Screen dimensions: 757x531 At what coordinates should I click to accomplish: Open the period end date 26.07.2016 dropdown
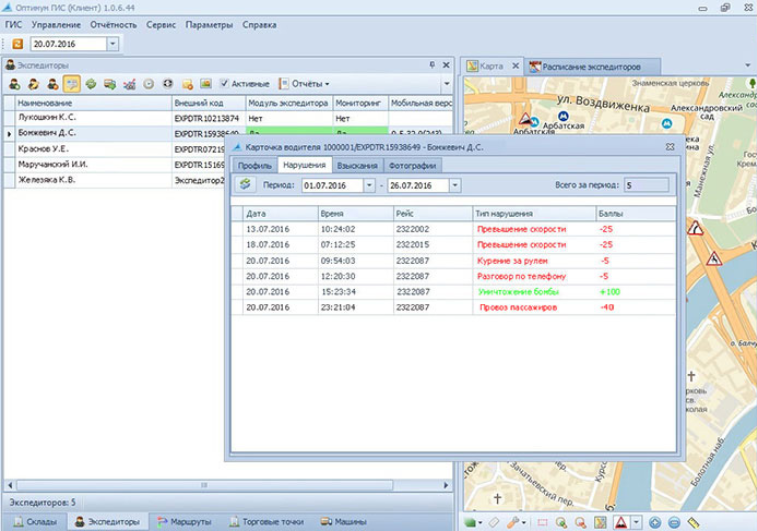click(455, 185)
